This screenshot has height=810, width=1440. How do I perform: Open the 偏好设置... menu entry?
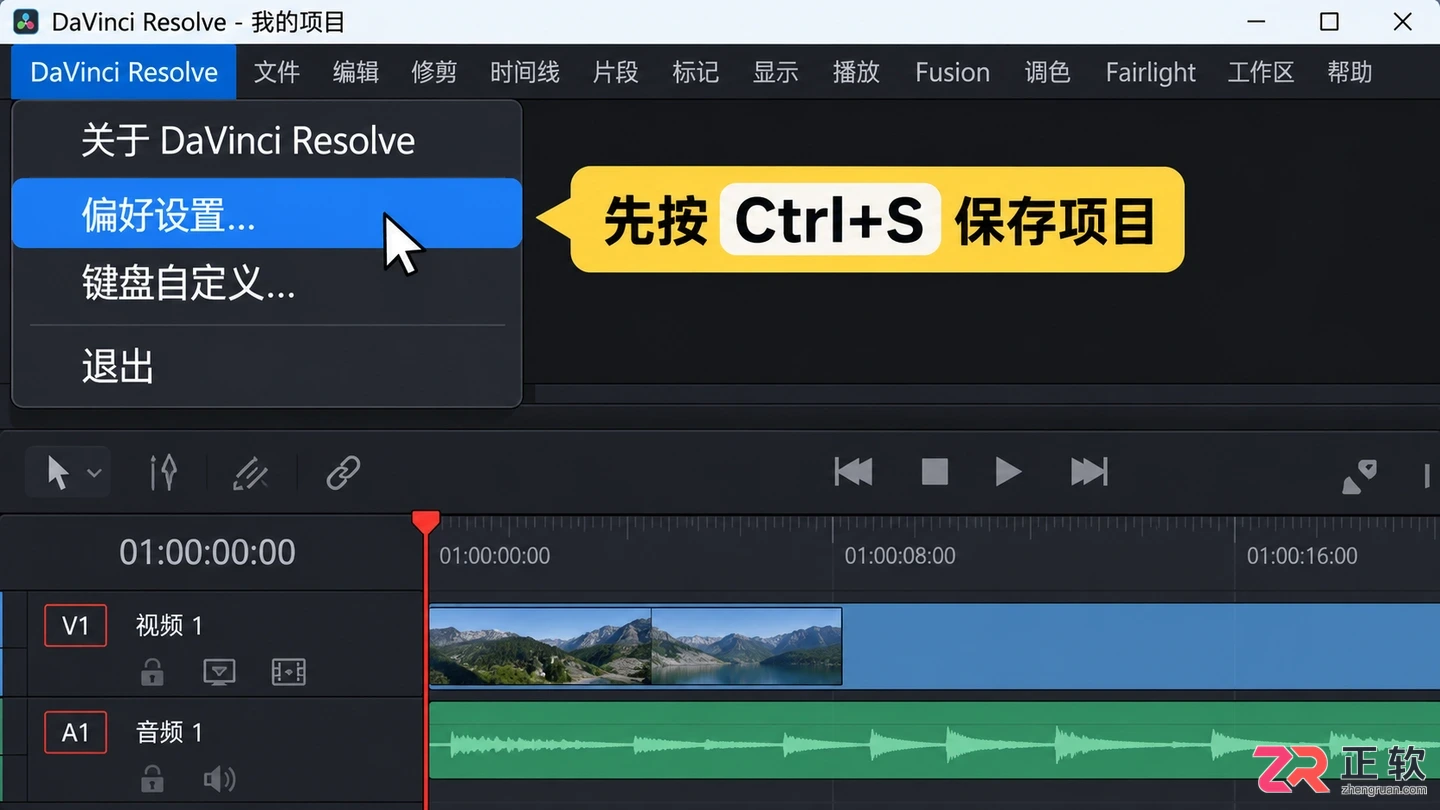267,214
